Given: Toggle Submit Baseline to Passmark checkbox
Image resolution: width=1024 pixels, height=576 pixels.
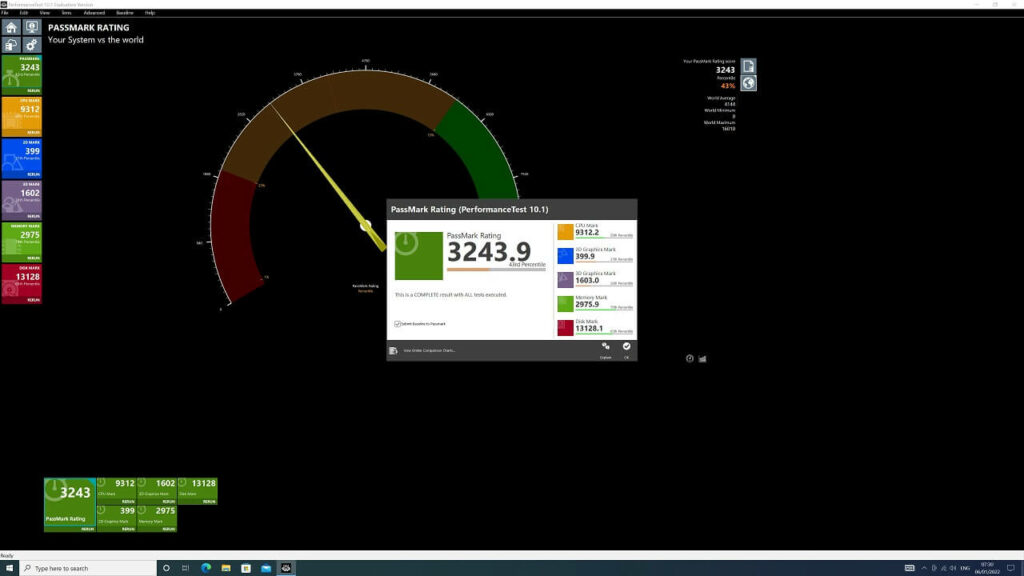Looking at the screenshot, I should point(397,324).
